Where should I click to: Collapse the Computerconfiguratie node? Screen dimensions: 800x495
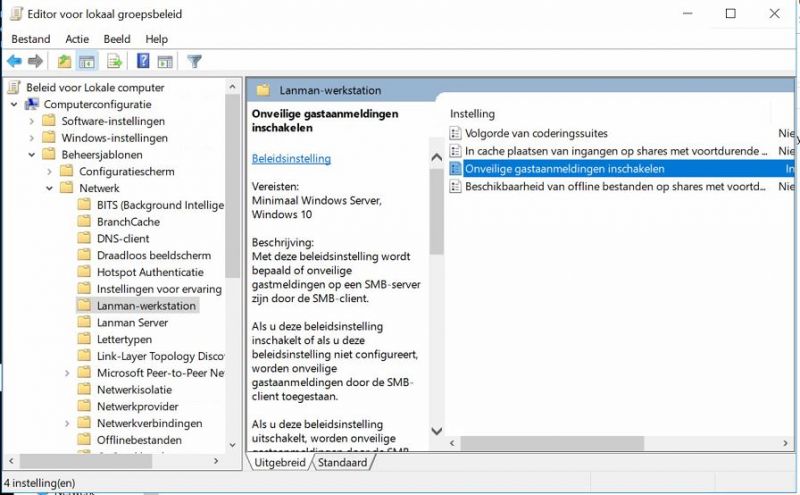(x=14, y=104)
